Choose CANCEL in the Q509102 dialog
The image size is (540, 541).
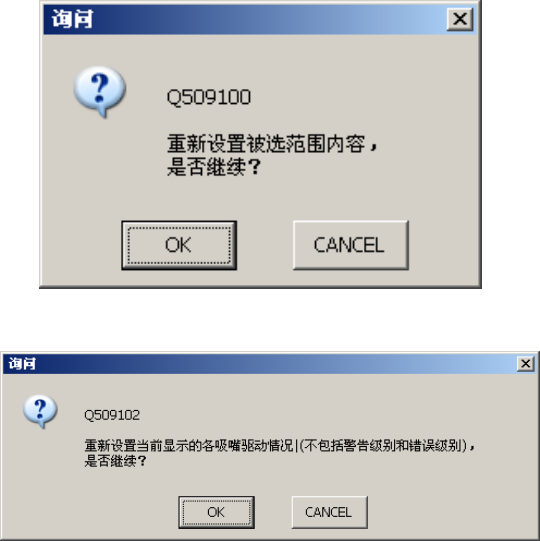click(x=330, y=512)
